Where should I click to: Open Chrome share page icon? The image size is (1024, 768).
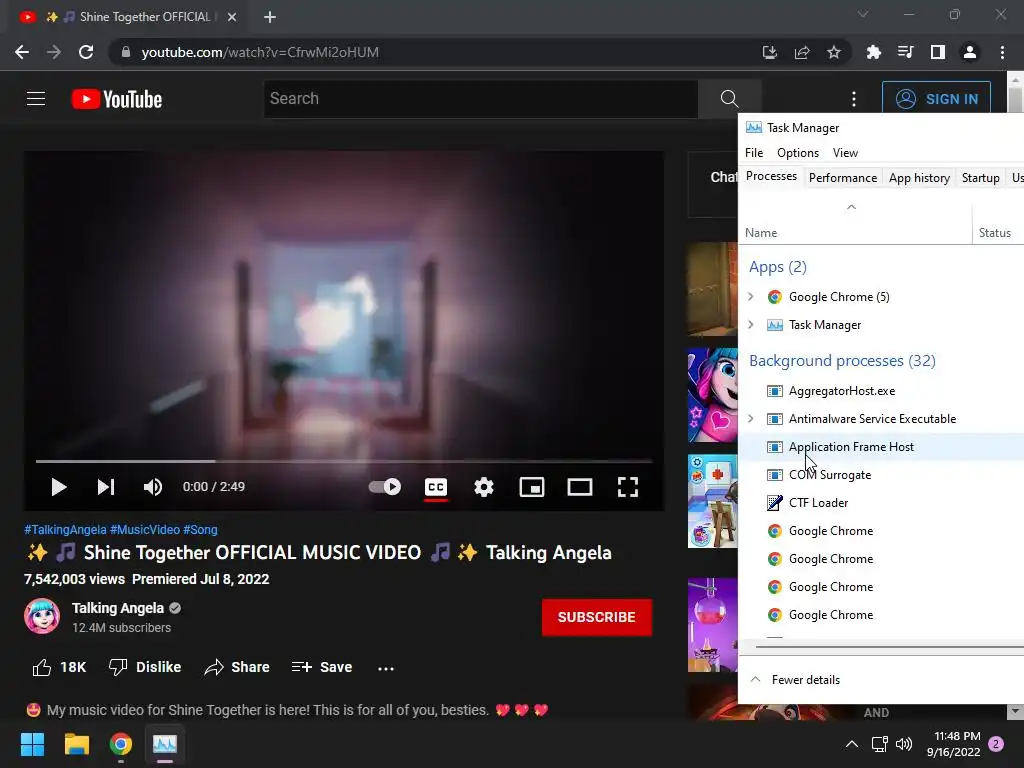click(x=802, y=52)
